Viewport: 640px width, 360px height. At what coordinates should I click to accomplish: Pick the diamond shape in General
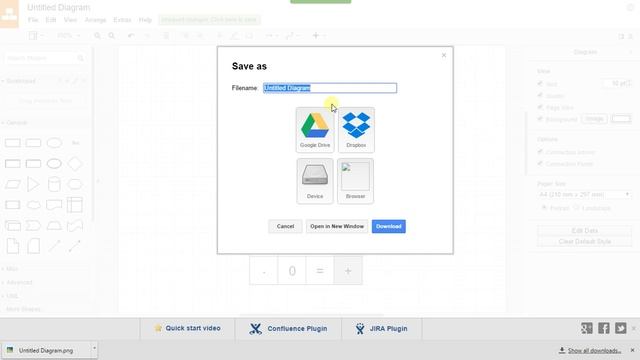(x=75, y=164)
